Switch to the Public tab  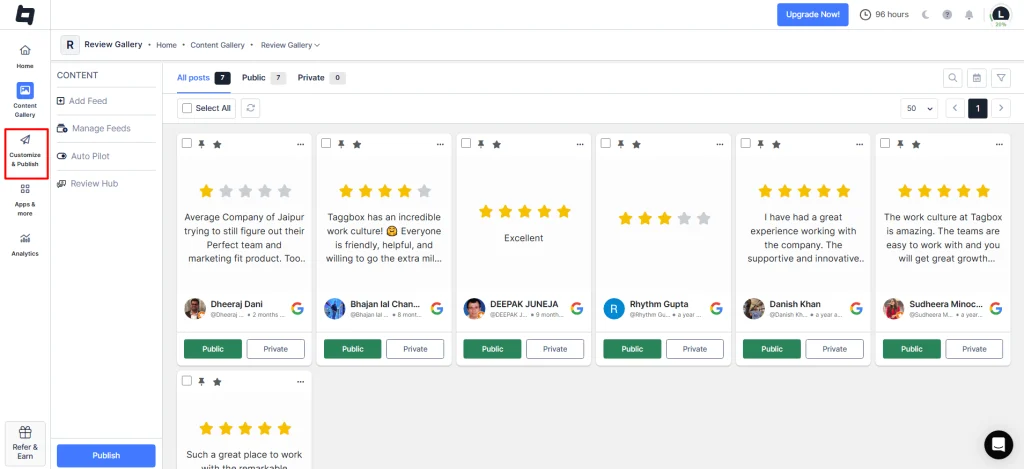[x=264, y=78]
